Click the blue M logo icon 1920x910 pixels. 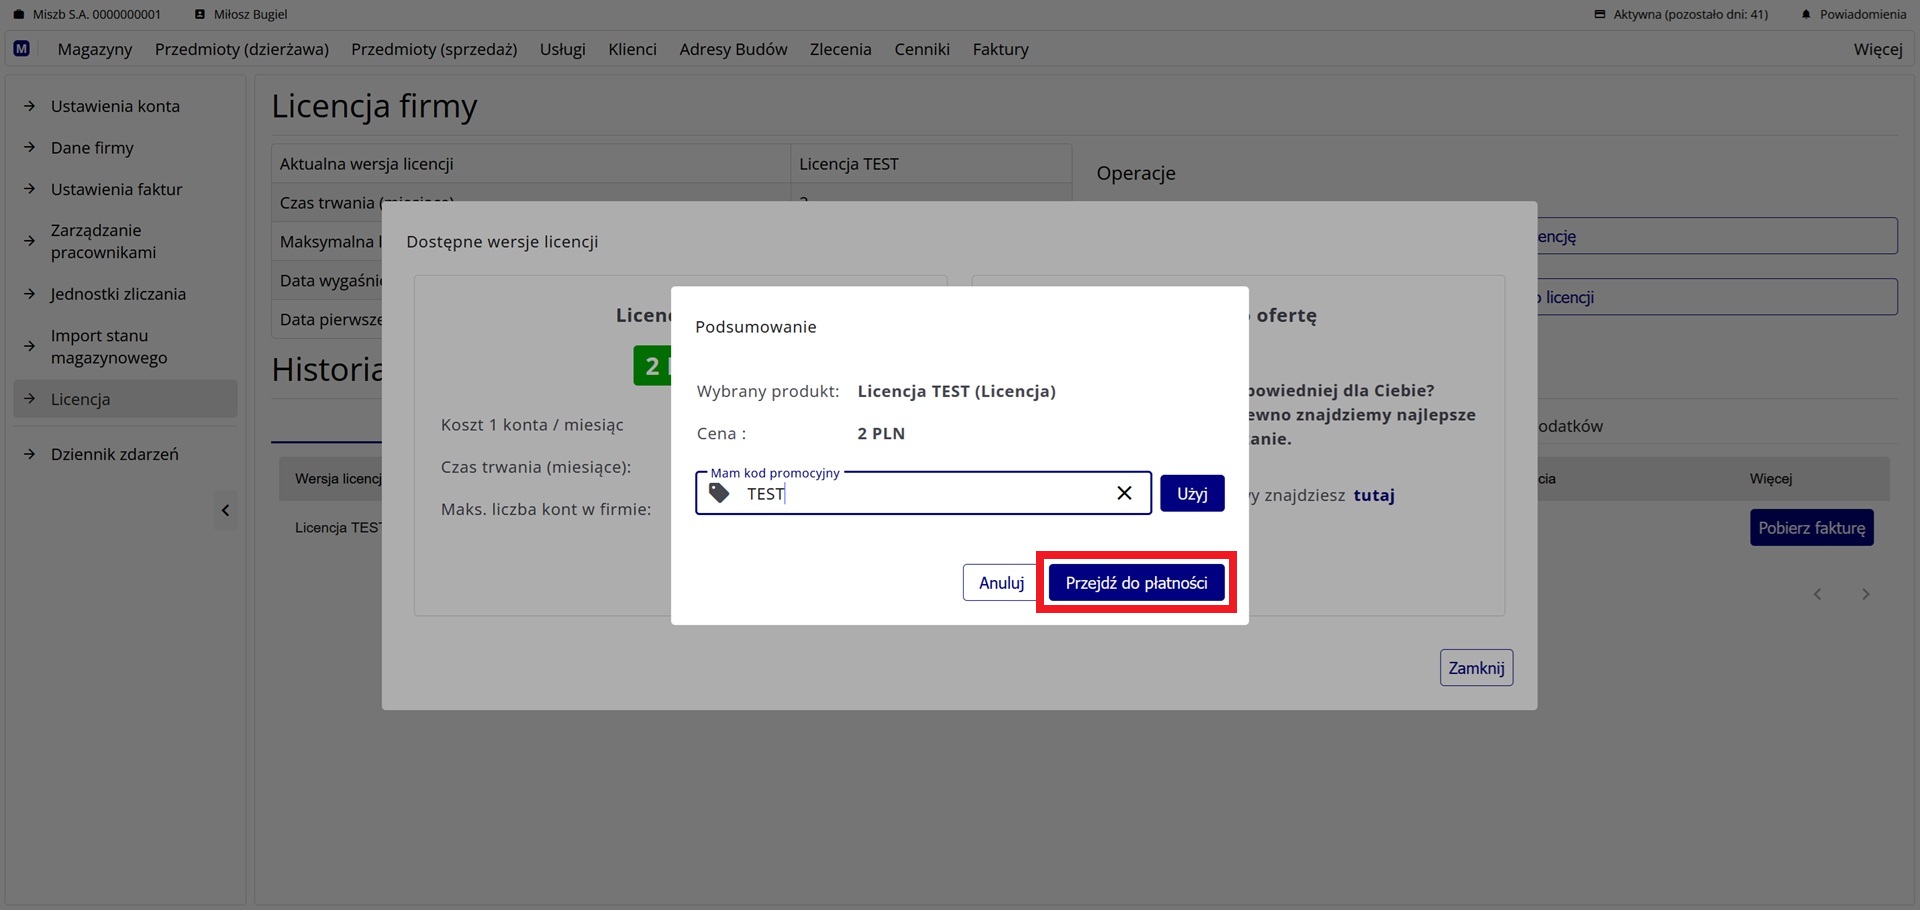click(x=21, y=48)
